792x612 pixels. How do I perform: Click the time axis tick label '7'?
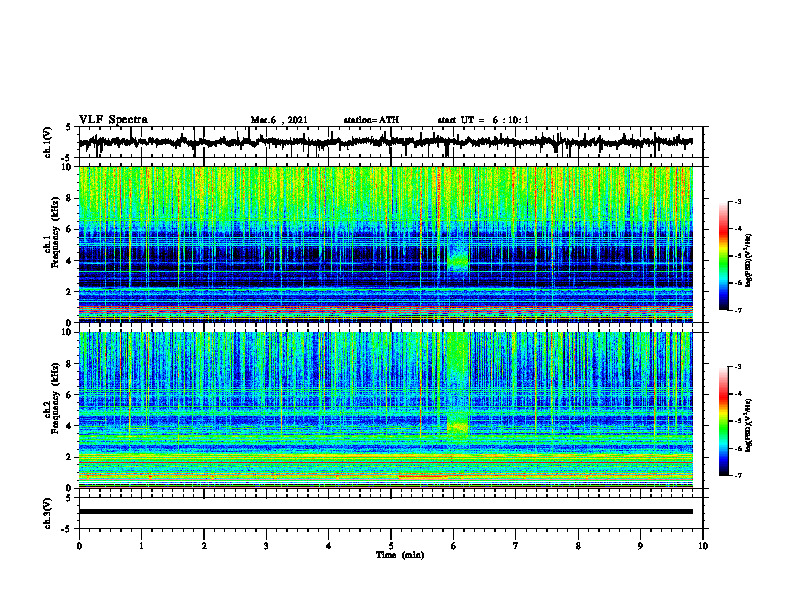pos(516,546)
